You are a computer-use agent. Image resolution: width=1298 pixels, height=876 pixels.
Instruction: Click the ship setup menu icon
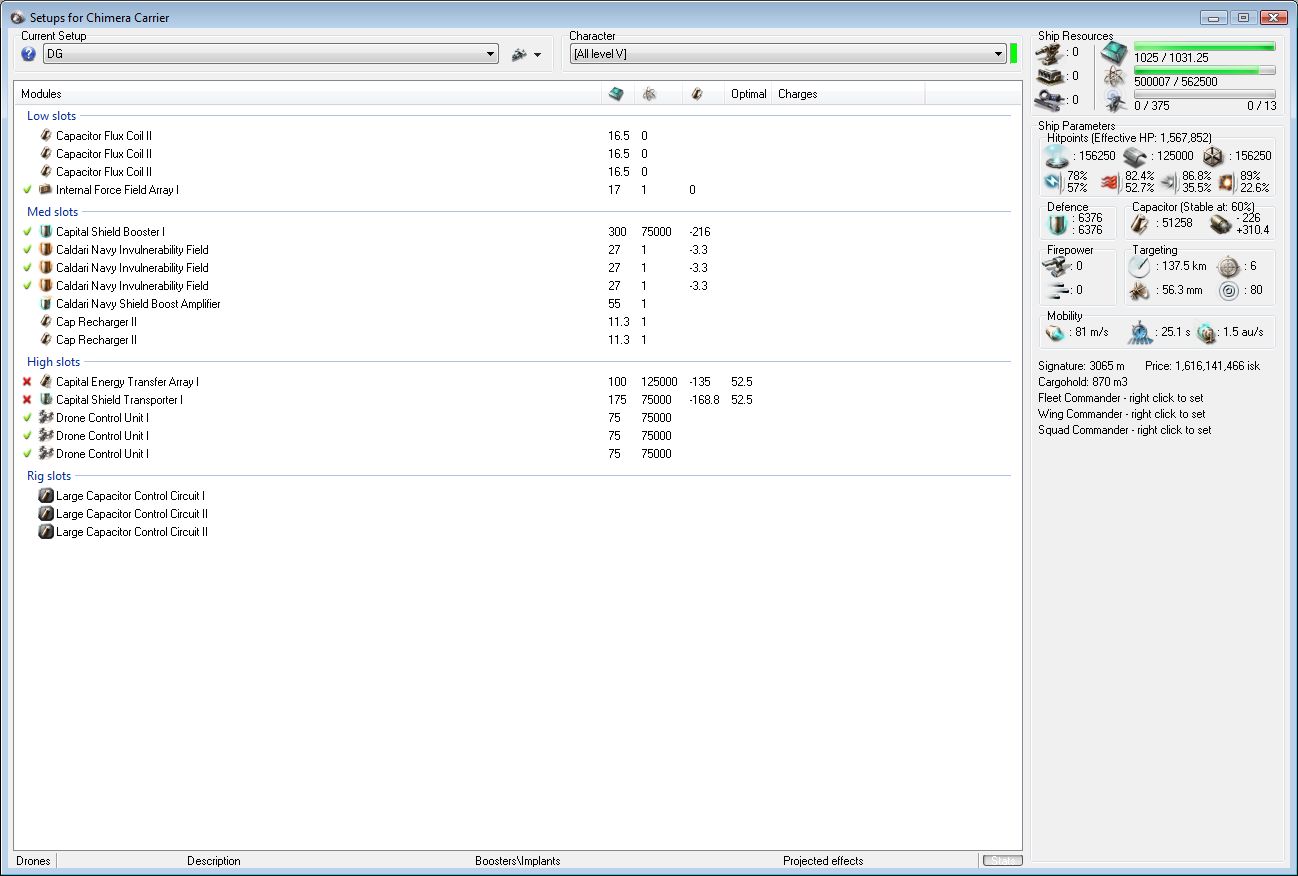click(x=519, y=55)
